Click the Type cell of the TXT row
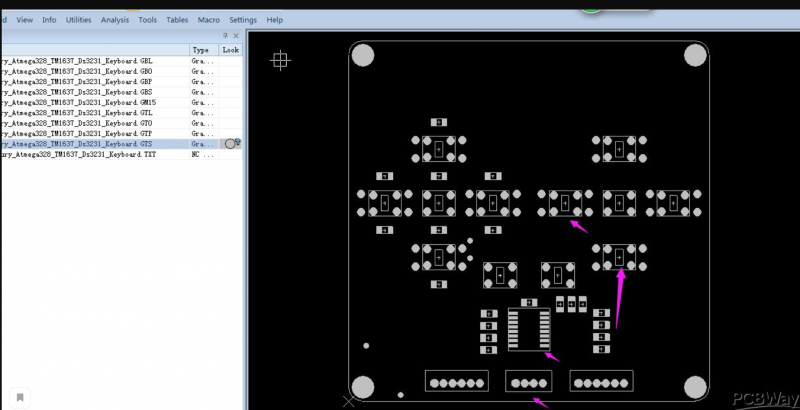 (x=204, y=154)
